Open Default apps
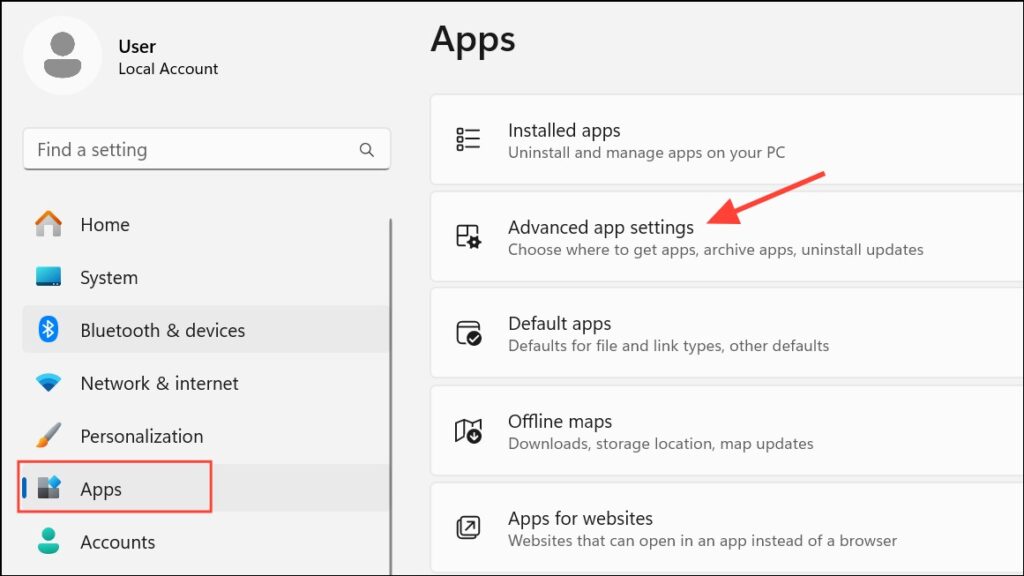Image resolution: width=1024 pixels, height=576 pixels. [x=727, y=333]
